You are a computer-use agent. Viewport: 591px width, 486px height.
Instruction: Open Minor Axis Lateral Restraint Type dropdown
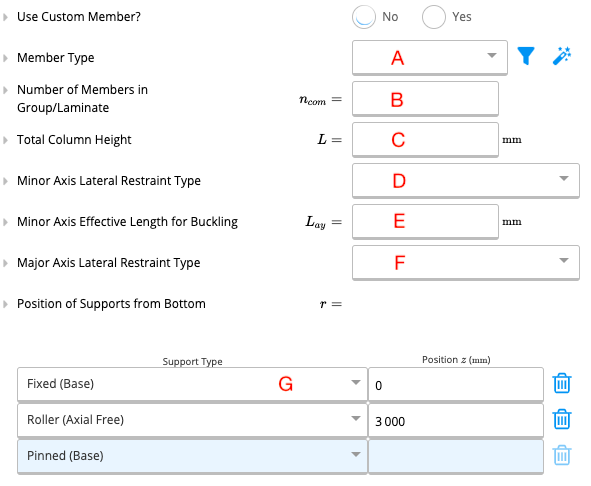(x=465, y=180)
